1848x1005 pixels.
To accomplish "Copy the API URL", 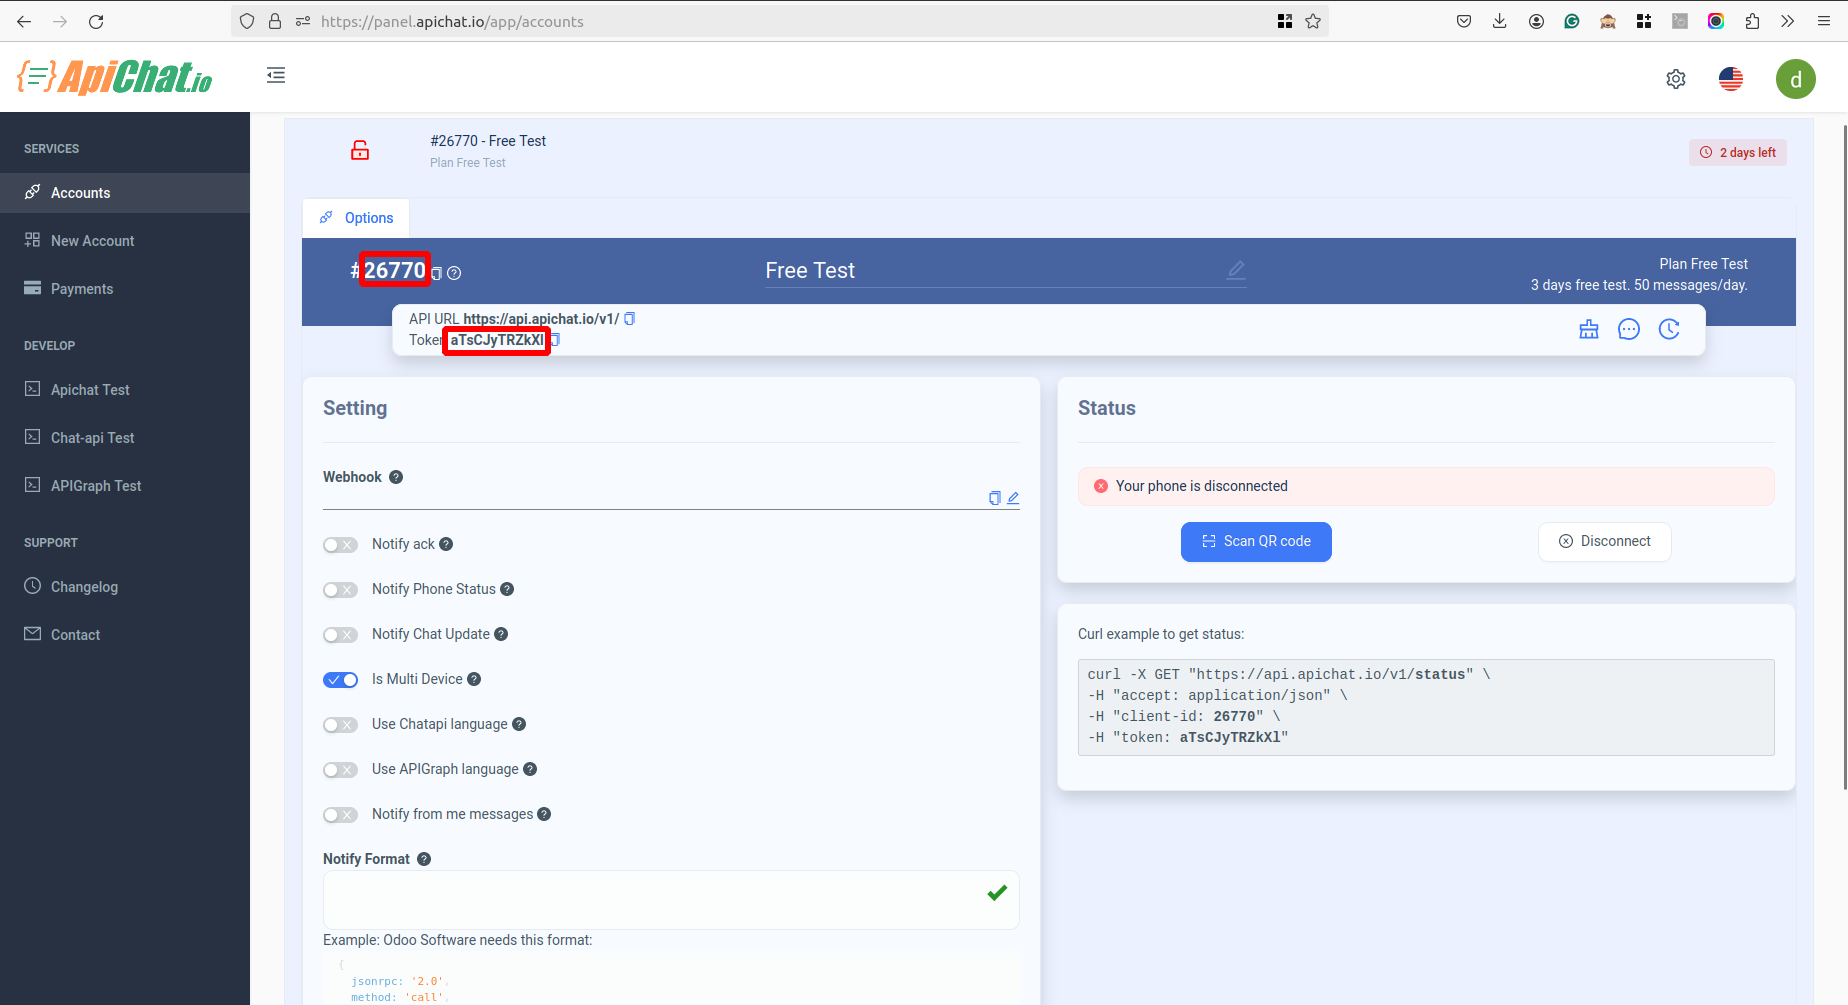I will [x=630, y=319].
